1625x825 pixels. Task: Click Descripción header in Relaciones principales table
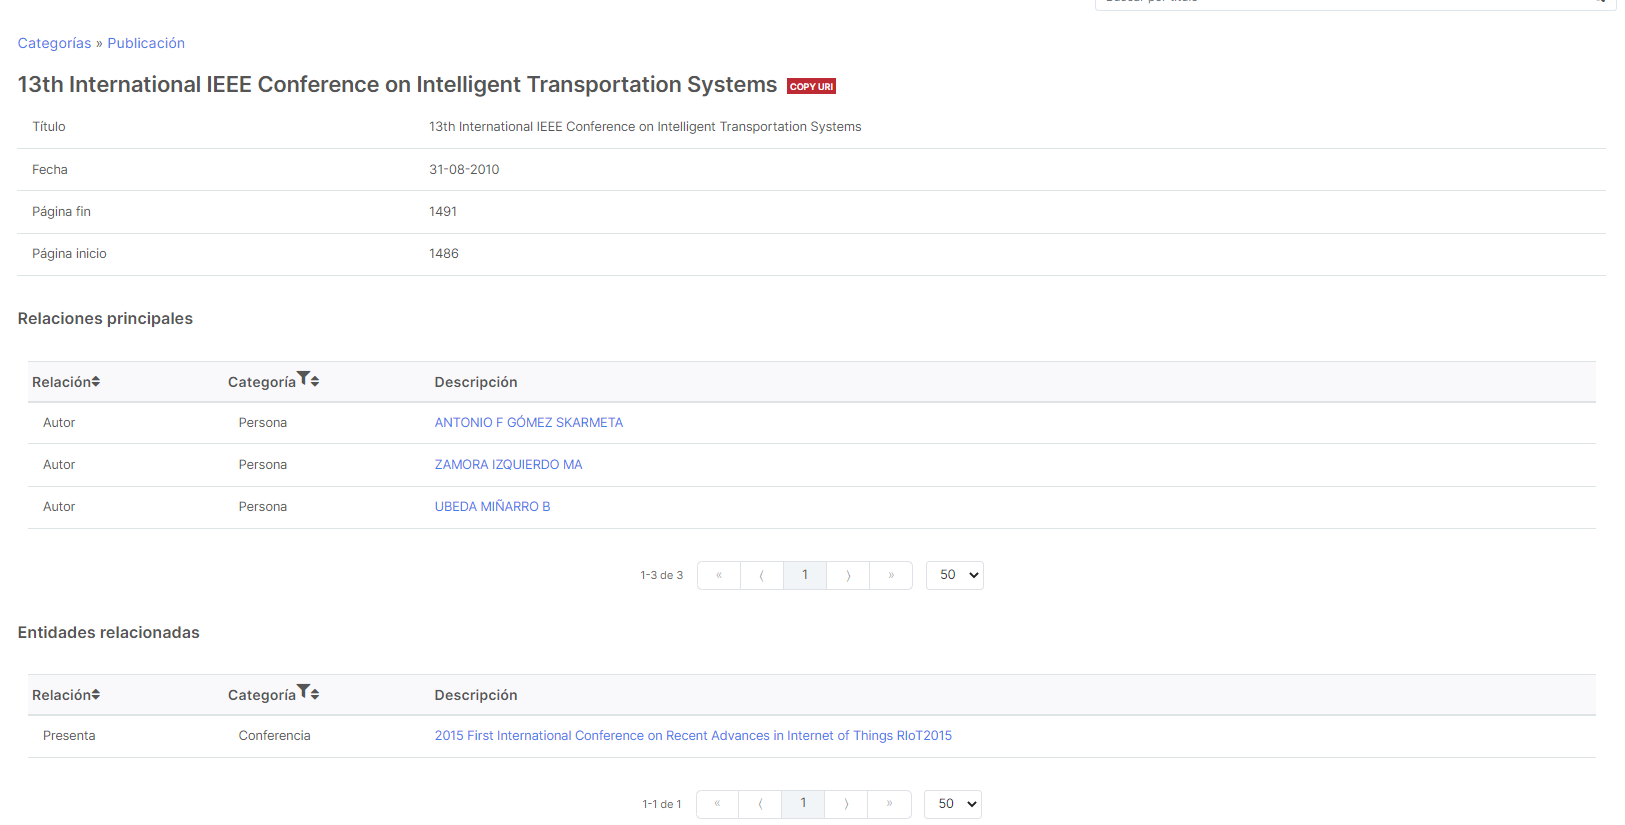(x=476, y=382)
